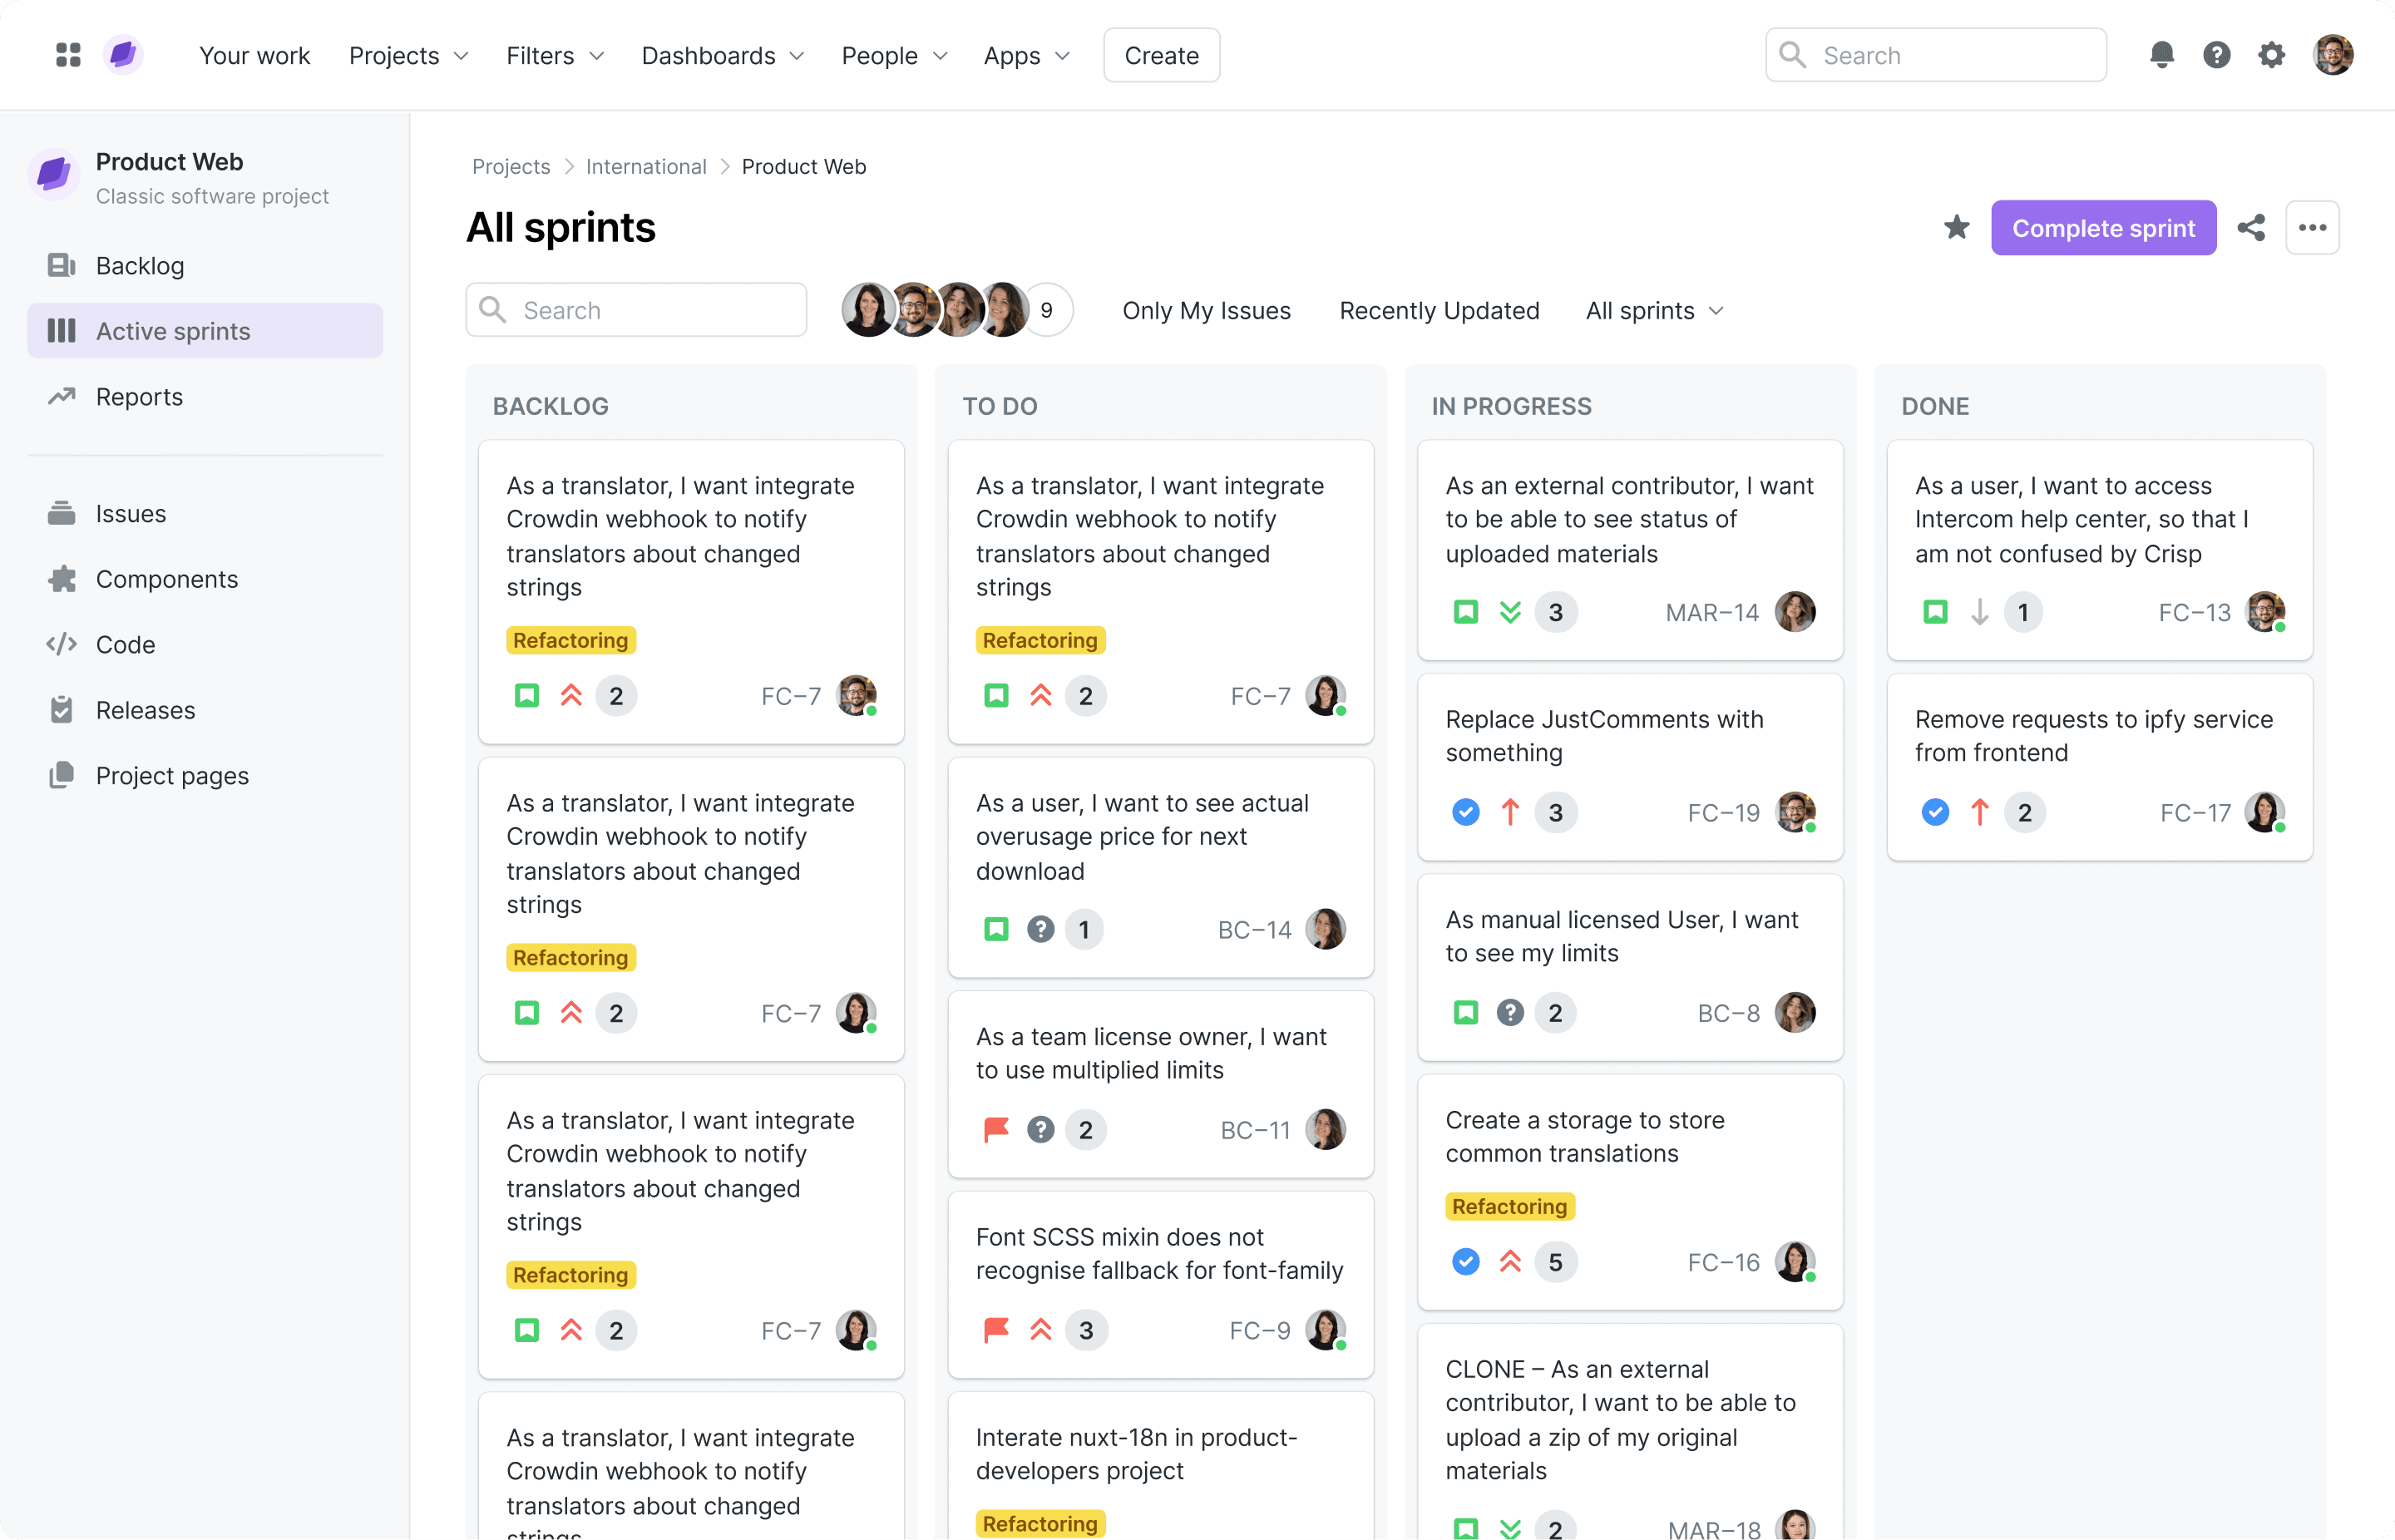This screenshot has width=2395, height=1540.
Task: Open Backlog in the sidebar
Action: pyautogui.click(x=140, y=266)
